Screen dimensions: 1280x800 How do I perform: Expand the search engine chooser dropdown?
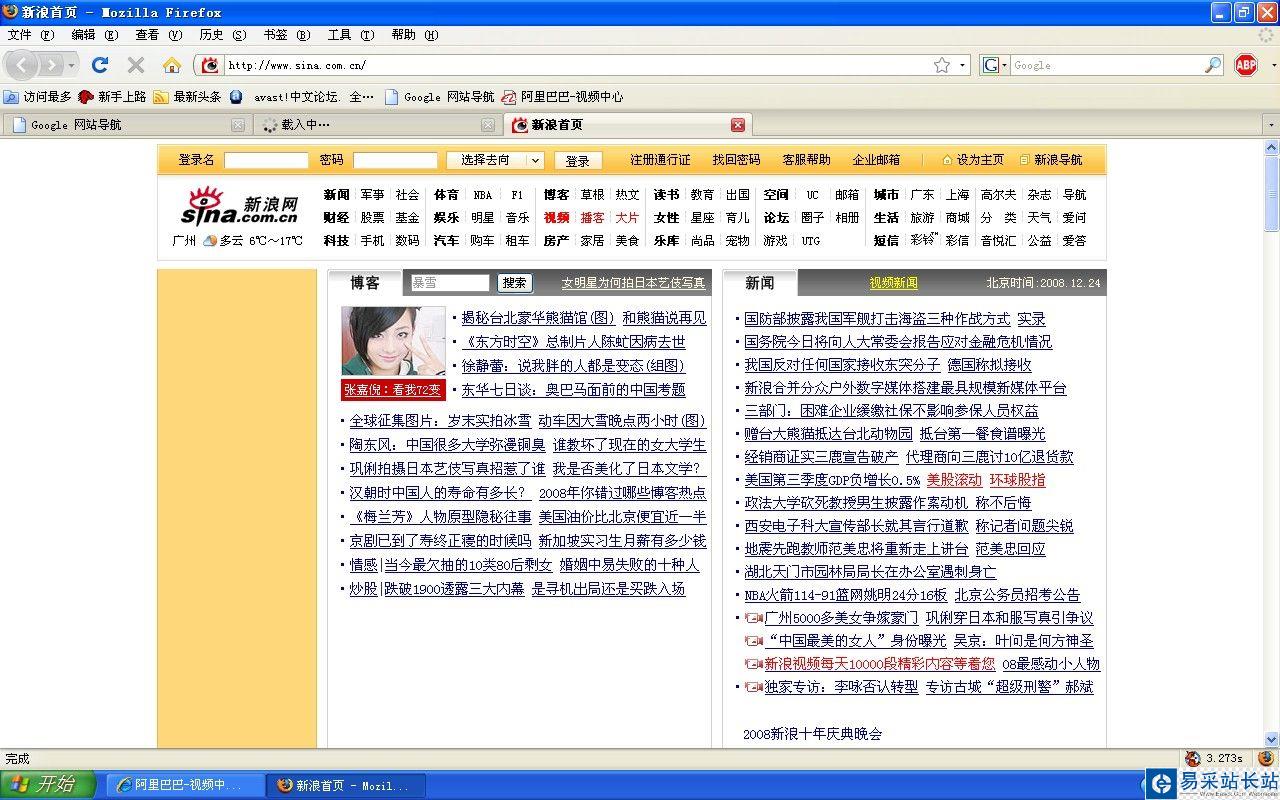[1003, 65]
